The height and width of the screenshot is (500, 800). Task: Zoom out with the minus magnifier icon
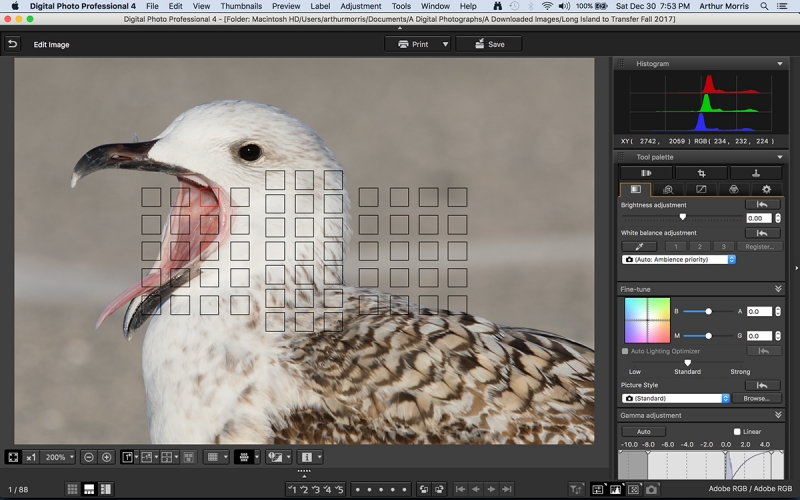(88, 457)
